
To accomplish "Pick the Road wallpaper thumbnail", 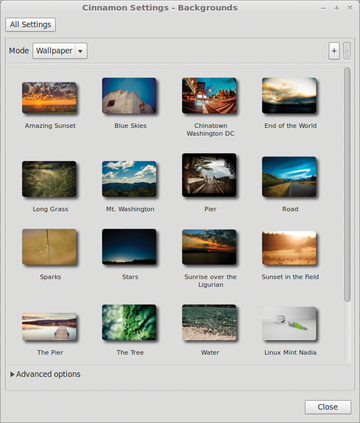I will 289,177.
